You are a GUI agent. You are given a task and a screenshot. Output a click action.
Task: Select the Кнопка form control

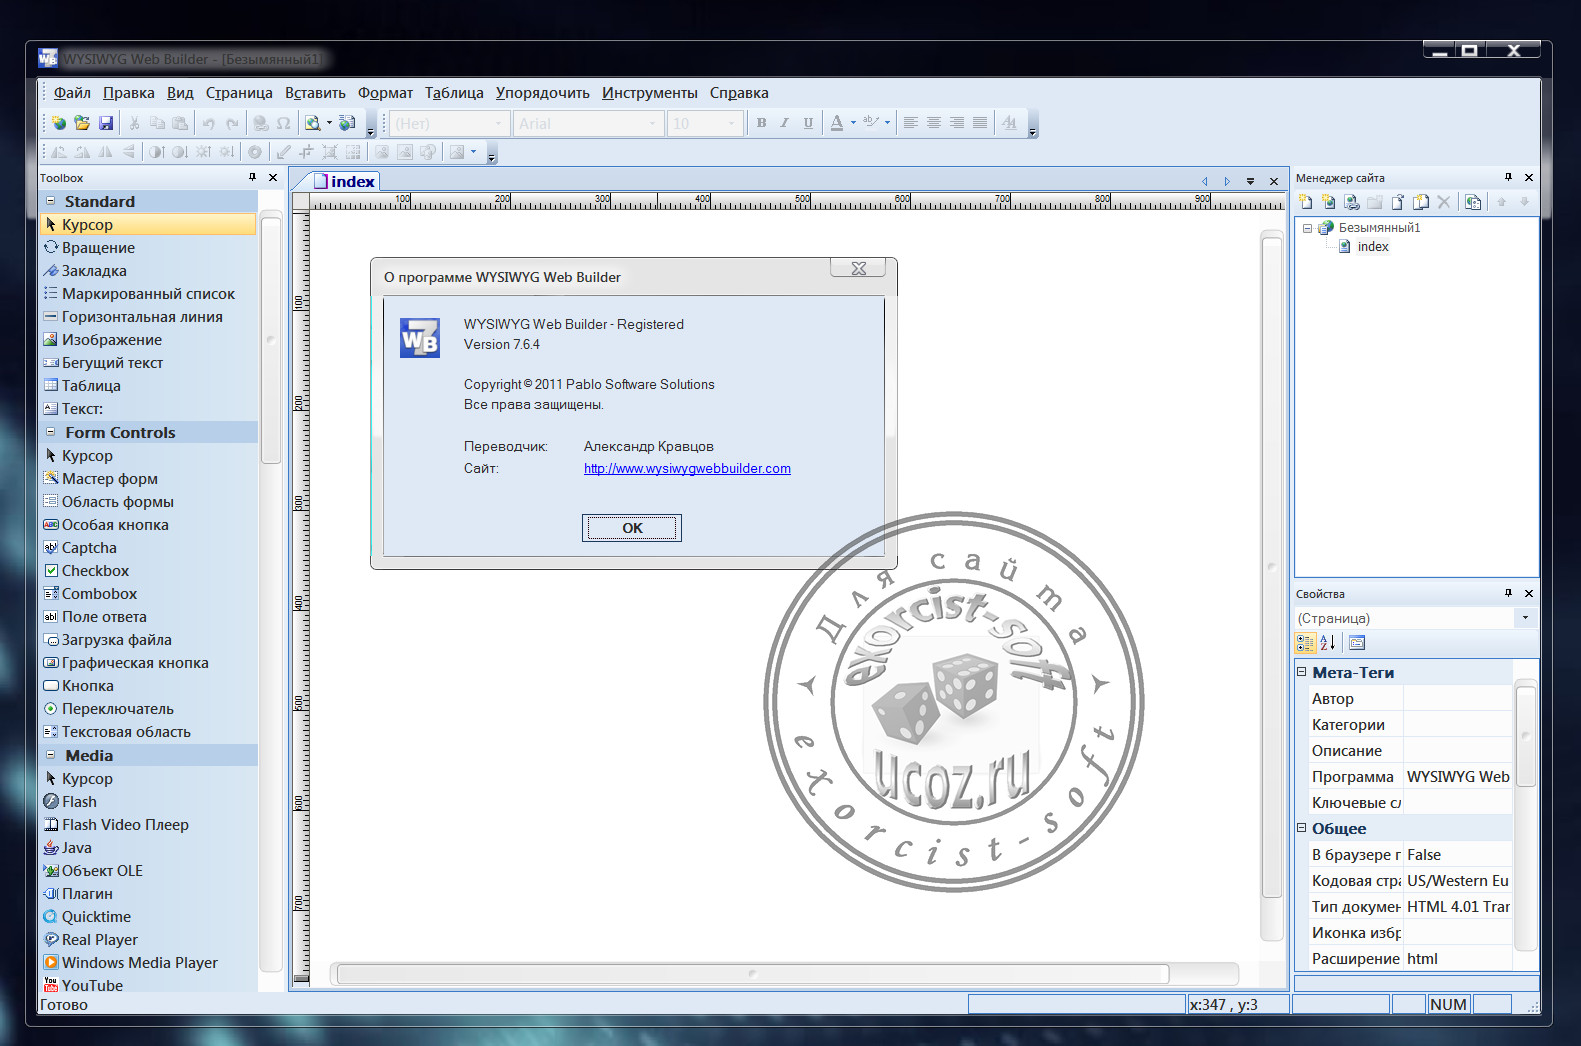tap(87, 686)
